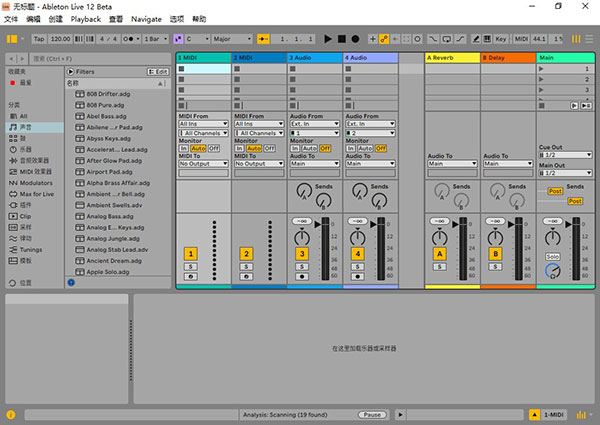Open the 创建 menu

(x=55, y=19)
